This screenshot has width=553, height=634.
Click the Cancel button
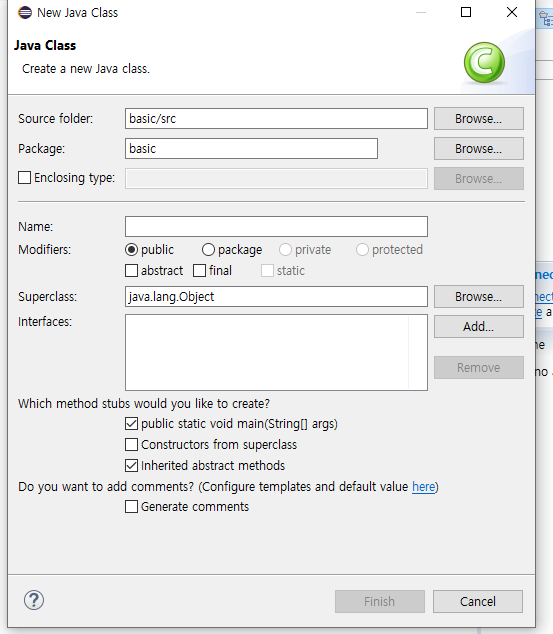tap(478, 601)
